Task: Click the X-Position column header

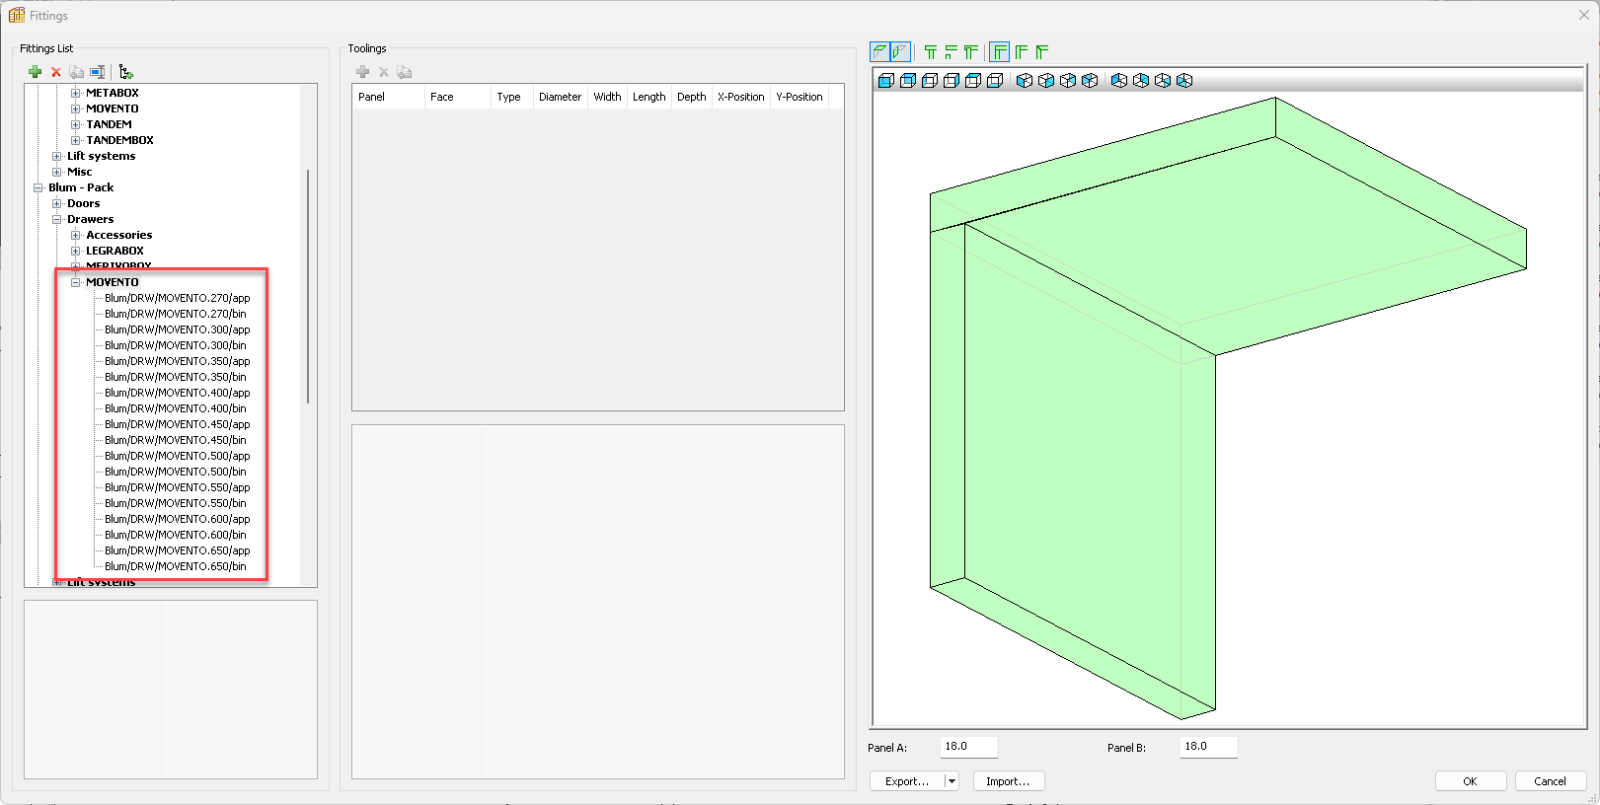Action: [740, 97]
